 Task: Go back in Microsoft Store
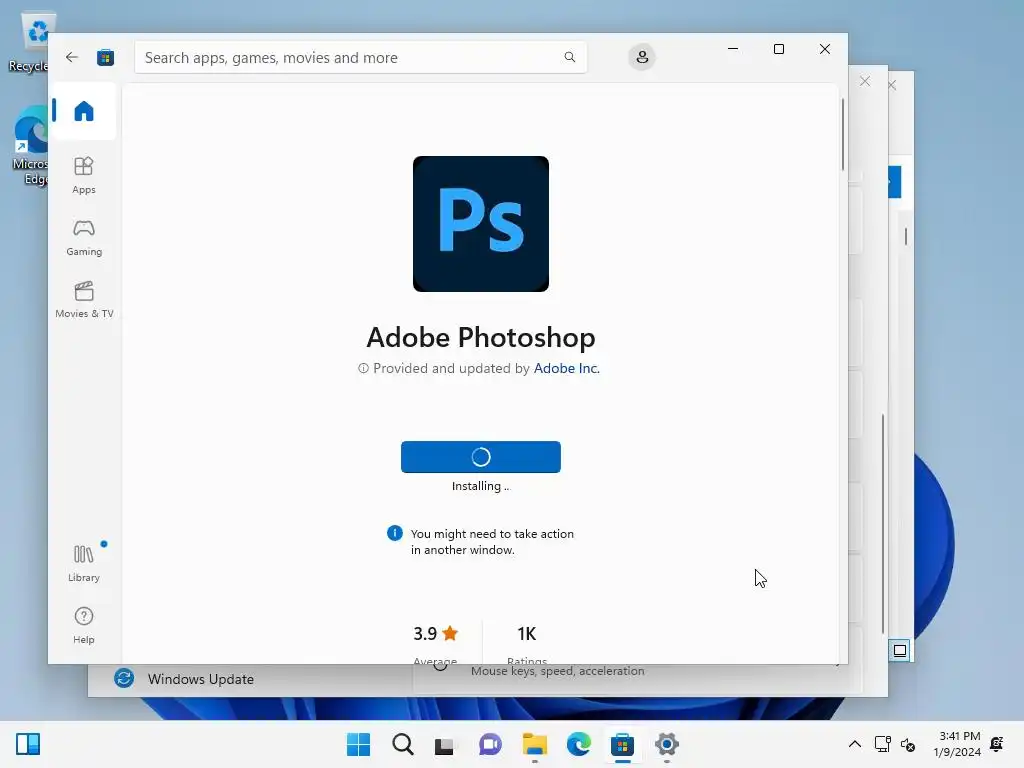pos(72,57)
